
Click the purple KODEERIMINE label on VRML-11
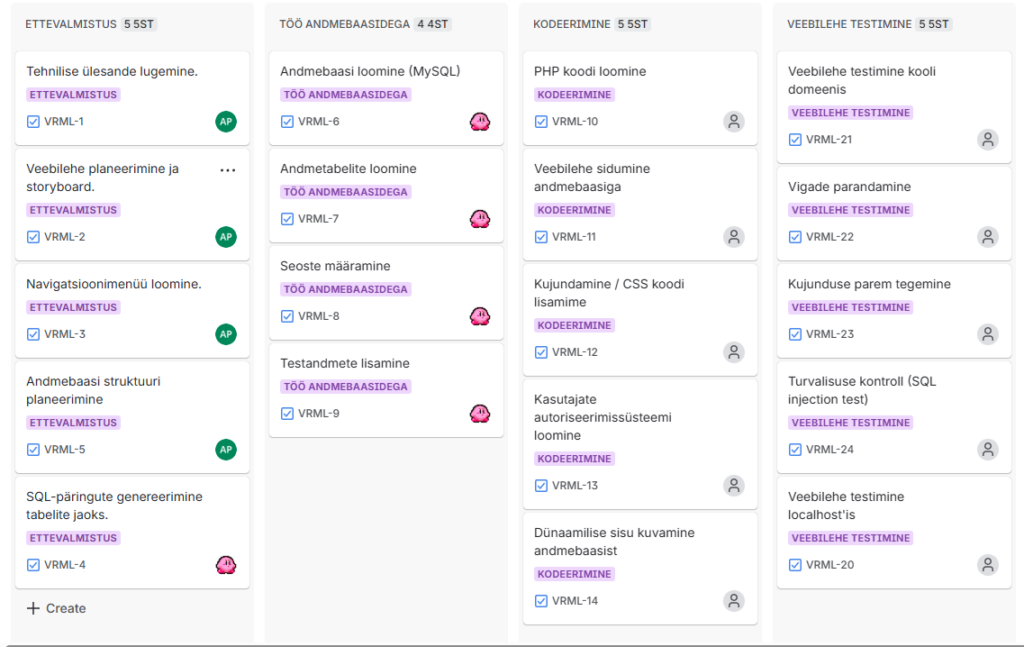click(575, 210)
